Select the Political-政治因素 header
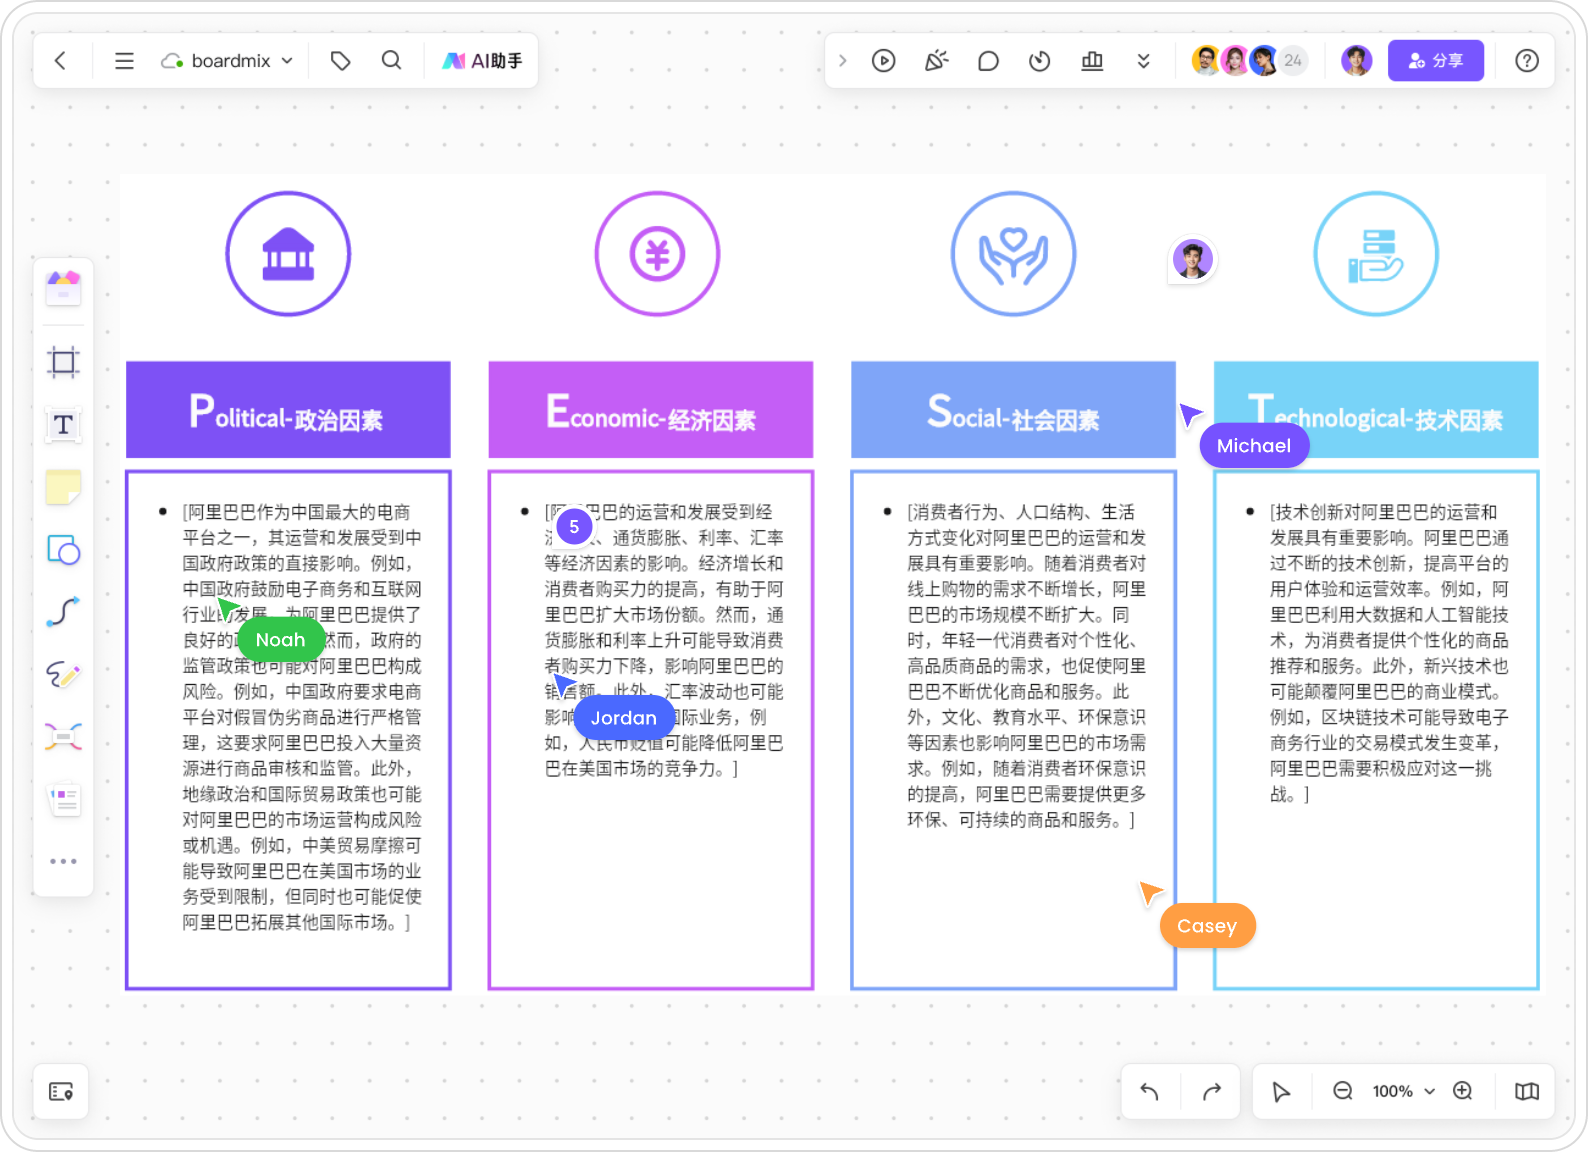Screen dimensions: 1588x1152 point(288,410)
